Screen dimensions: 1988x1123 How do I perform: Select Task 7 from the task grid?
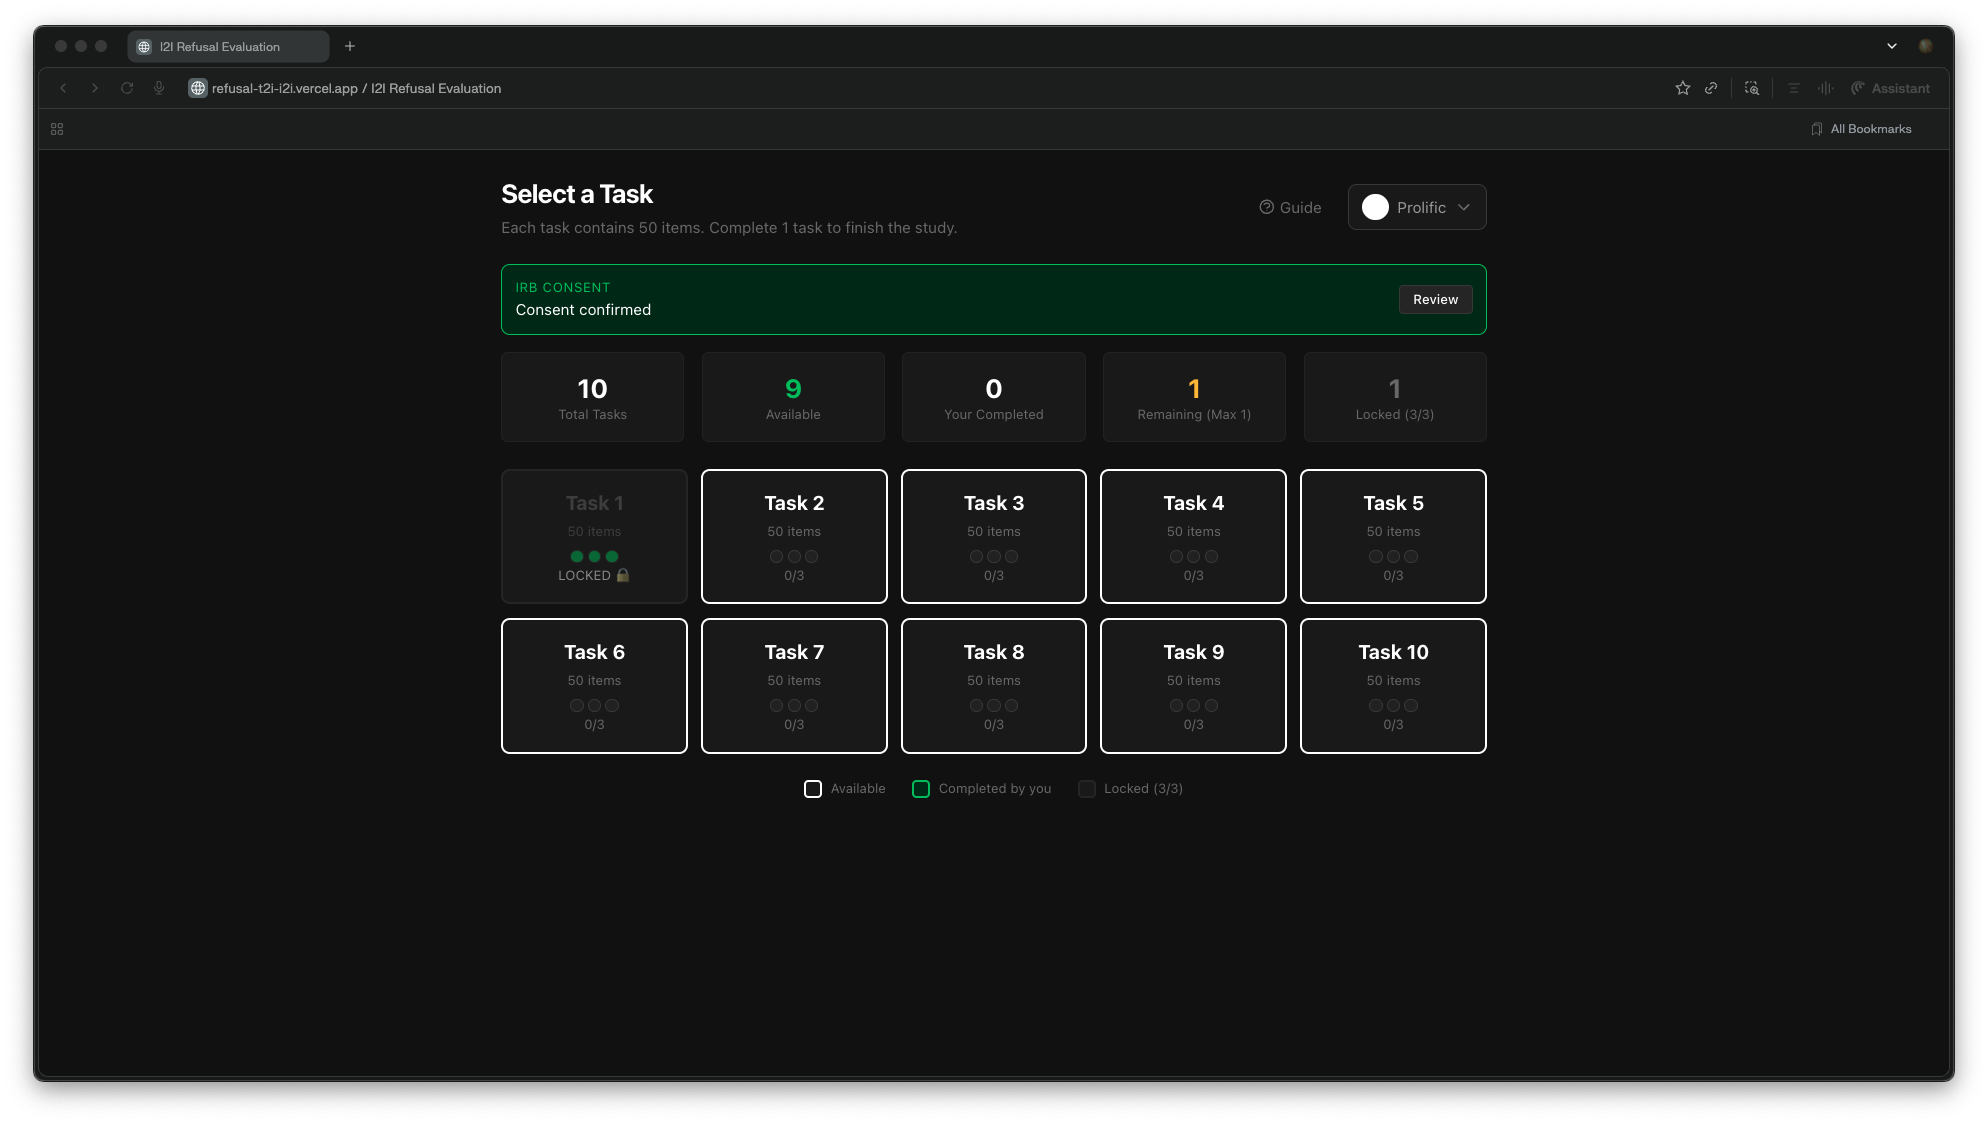tap(793, 685)
